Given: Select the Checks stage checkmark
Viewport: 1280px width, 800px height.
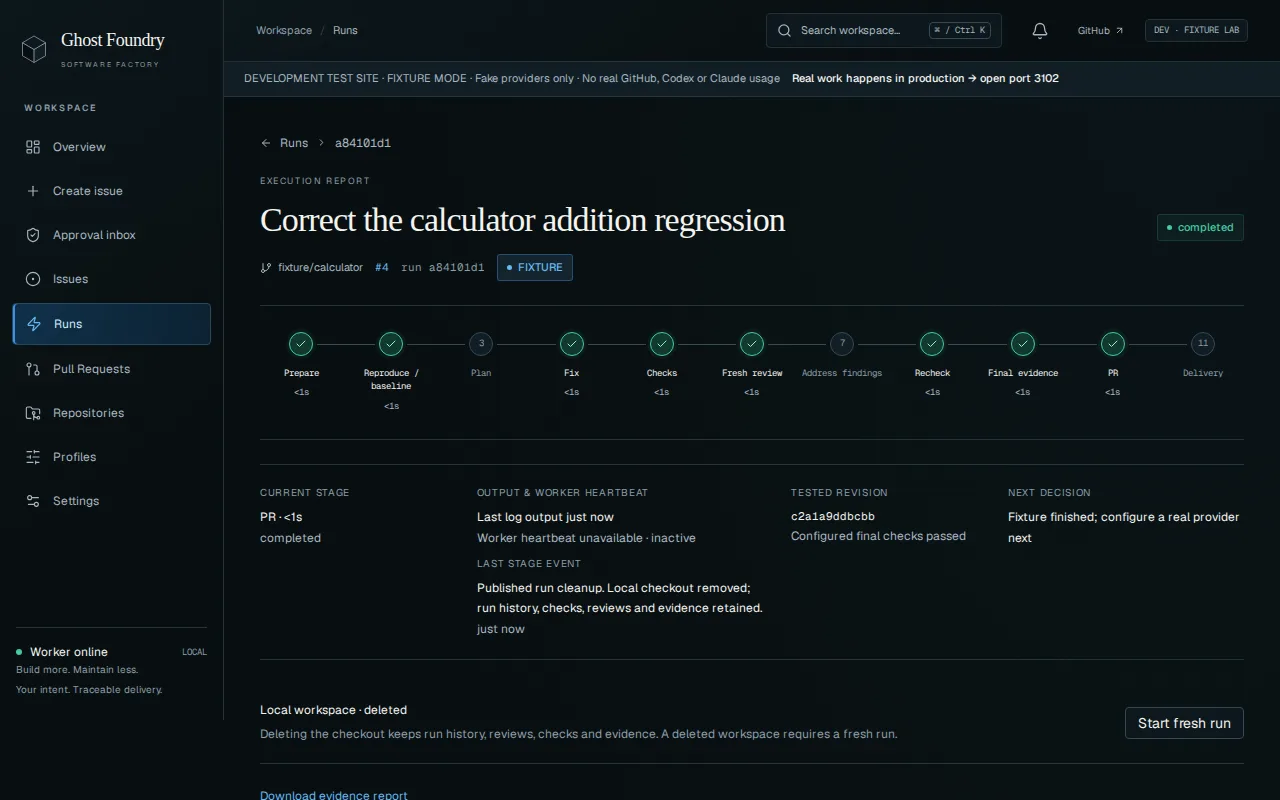Looking at the screenshot, I should pos(662,344).
